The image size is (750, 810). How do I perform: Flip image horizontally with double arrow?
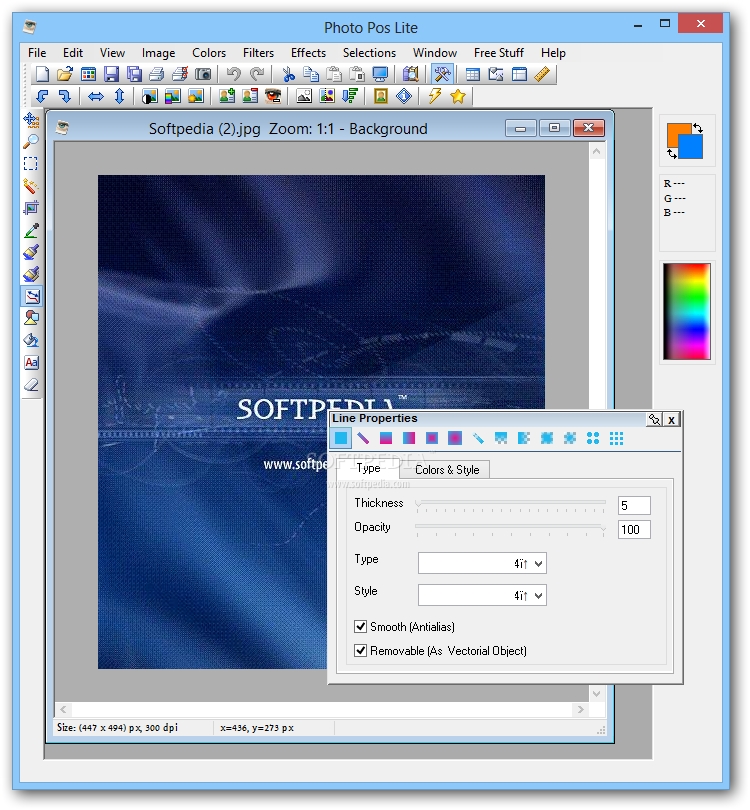[x=96, y=97]
